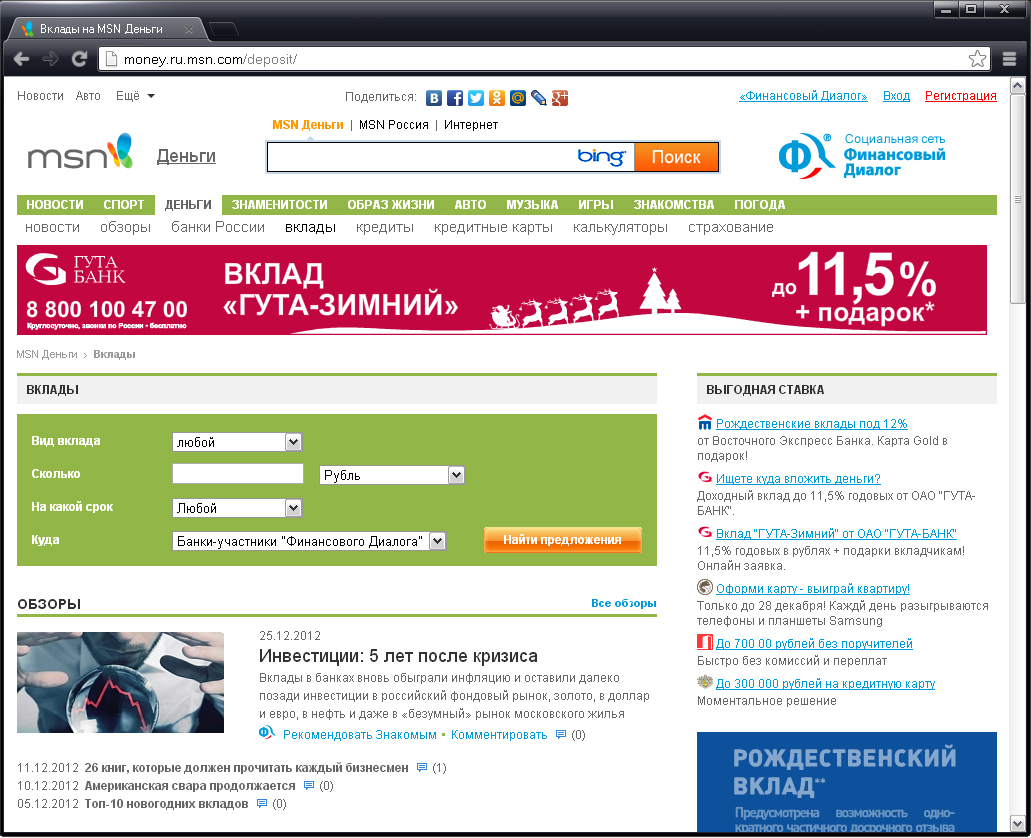The width and height of the screenshot is (1031, 838).
Task: Open the ОБРАЗ ЖИЗНИ main tab
Action: tap(391, 205)
